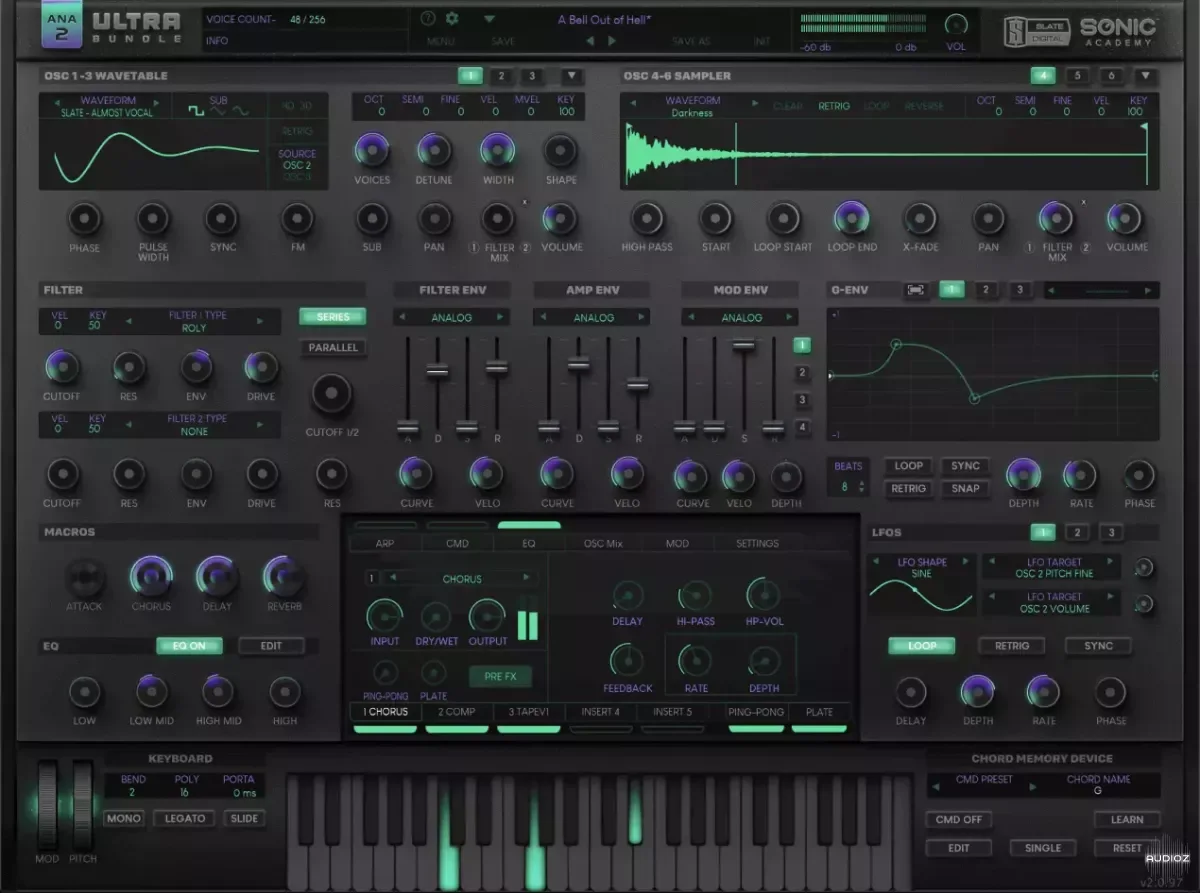Click the G-ENV fit-view icon
This screenshot has height=893, width=1200.
coord(915,290)
